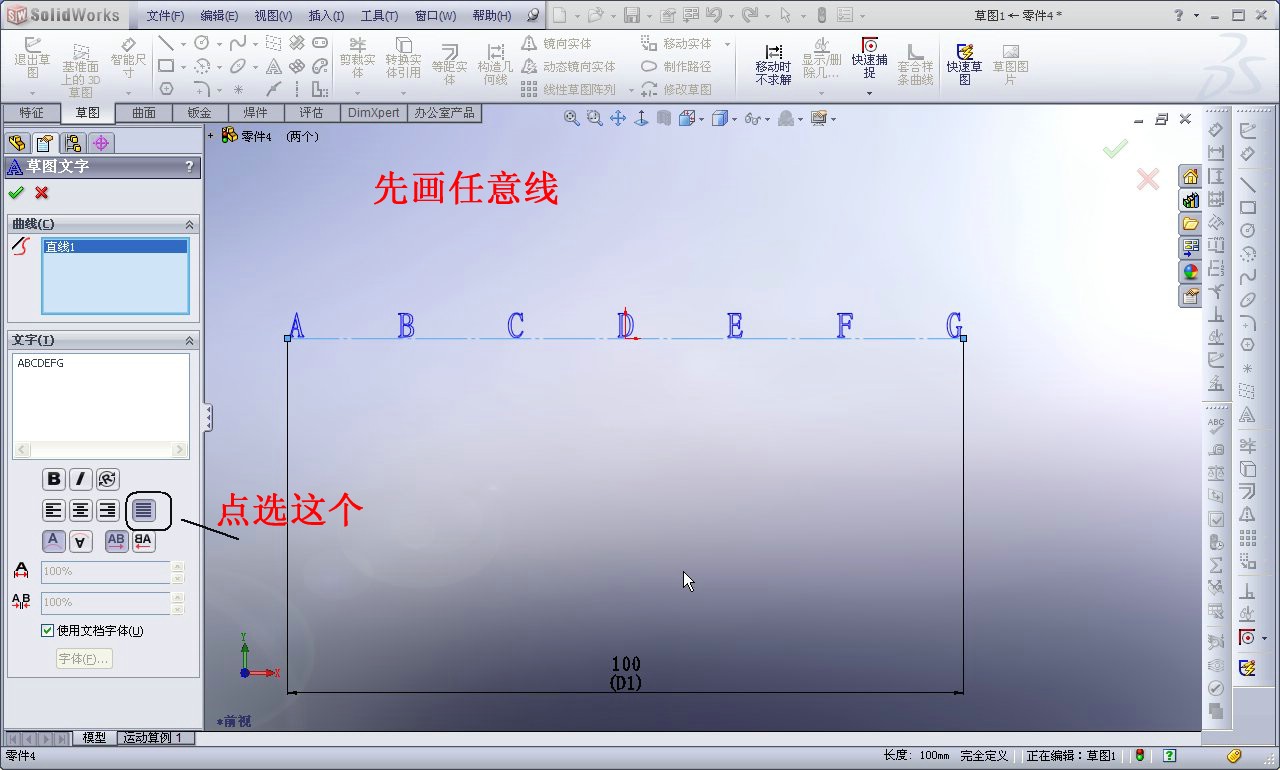This screenshot has width=1280, height=770.
Task: Align sketch text to the right
Action: tap(108, 511)
